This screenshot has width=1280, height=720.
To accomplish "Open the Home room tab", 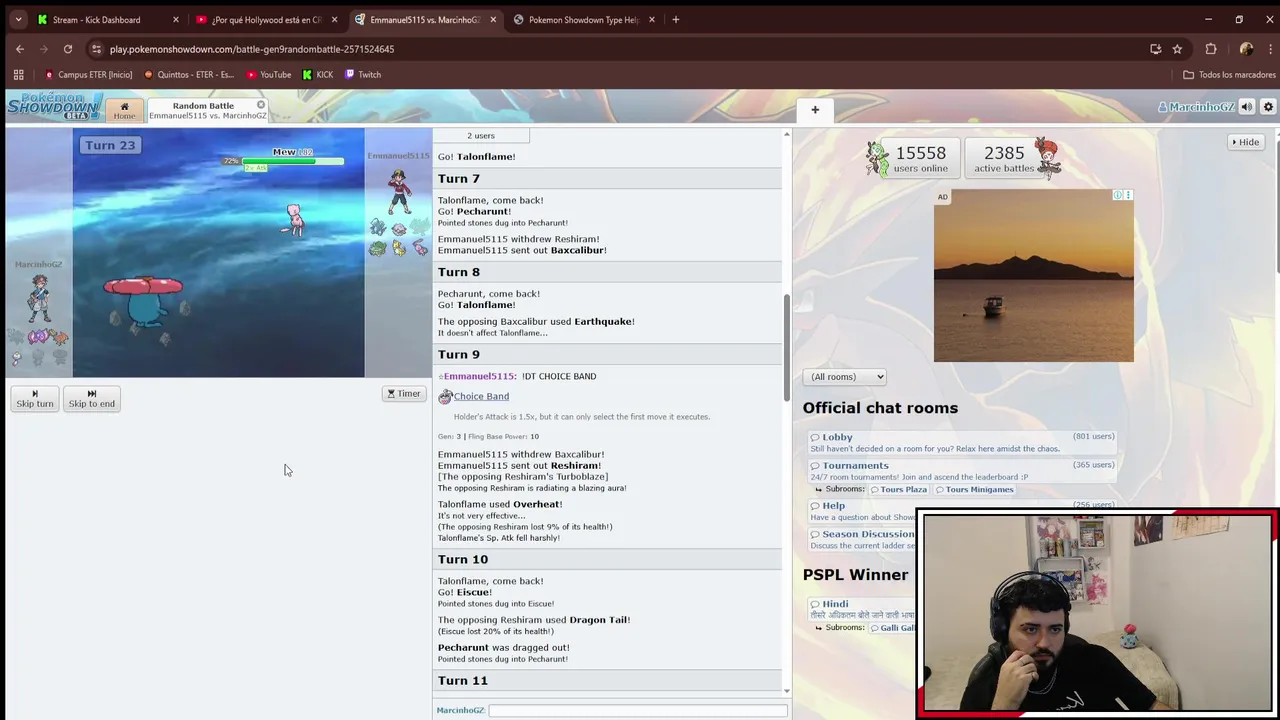I will [x=124, y=110].
